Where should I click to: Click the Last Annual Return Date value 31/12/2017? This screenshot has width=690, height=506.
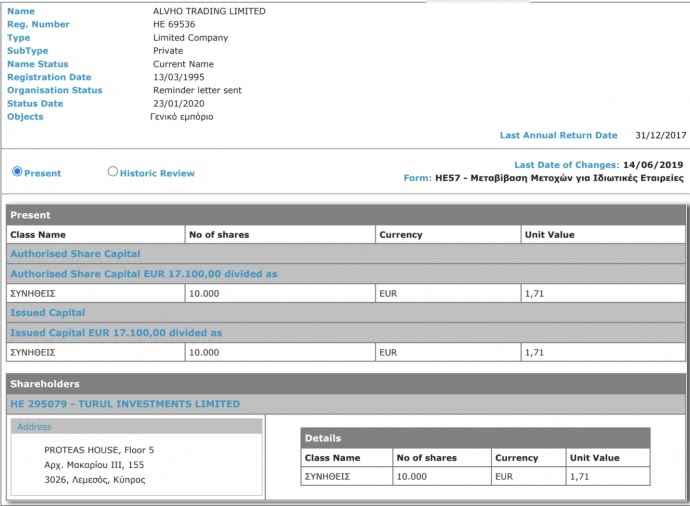click(x=660, y=135)
